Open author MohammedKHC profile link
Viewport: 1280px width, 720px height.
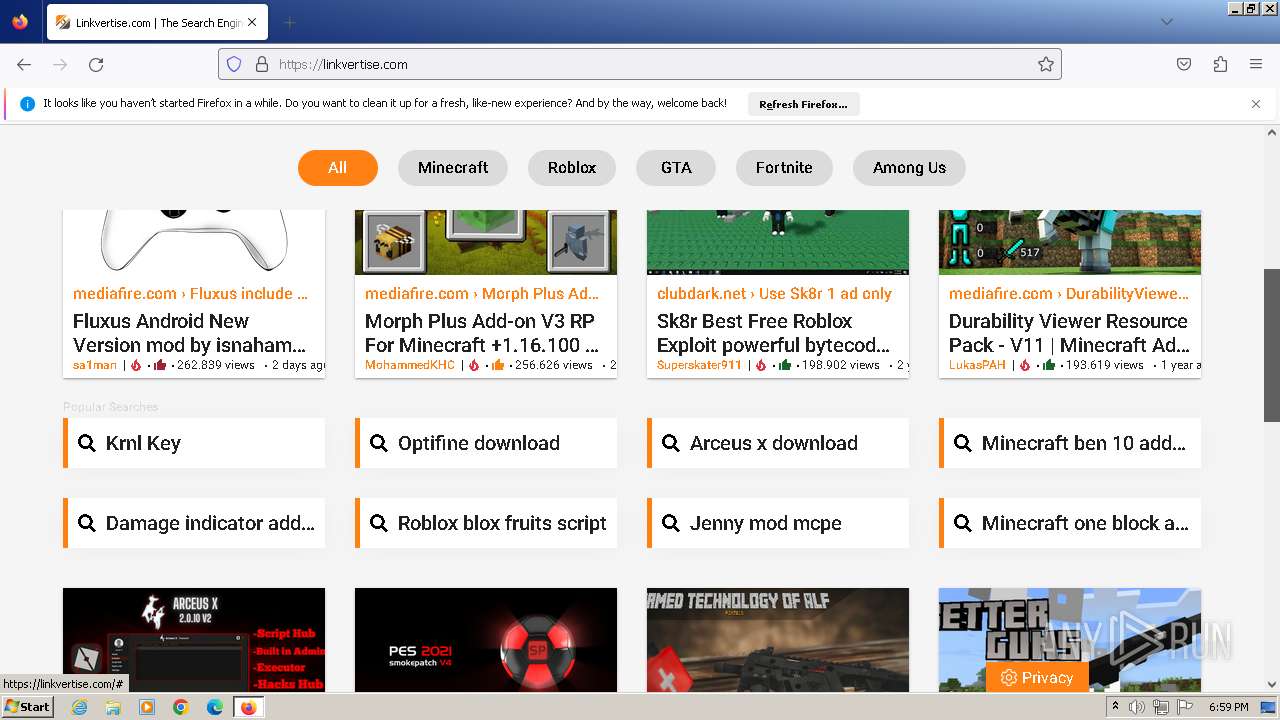(x=409, y=365)
